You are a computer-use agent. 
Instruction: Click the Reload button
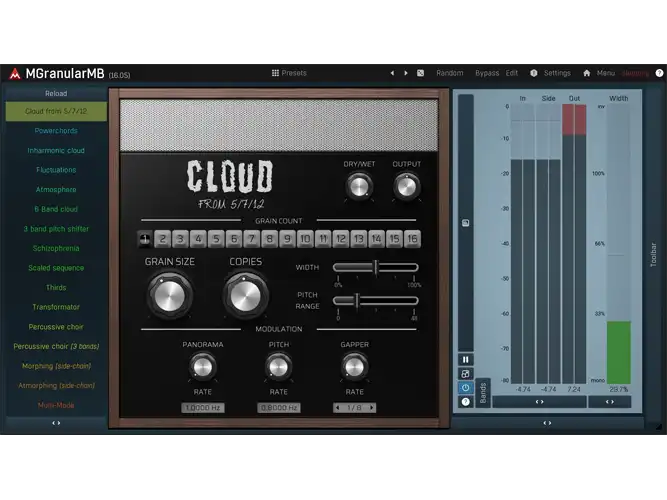tap(56, 94)
